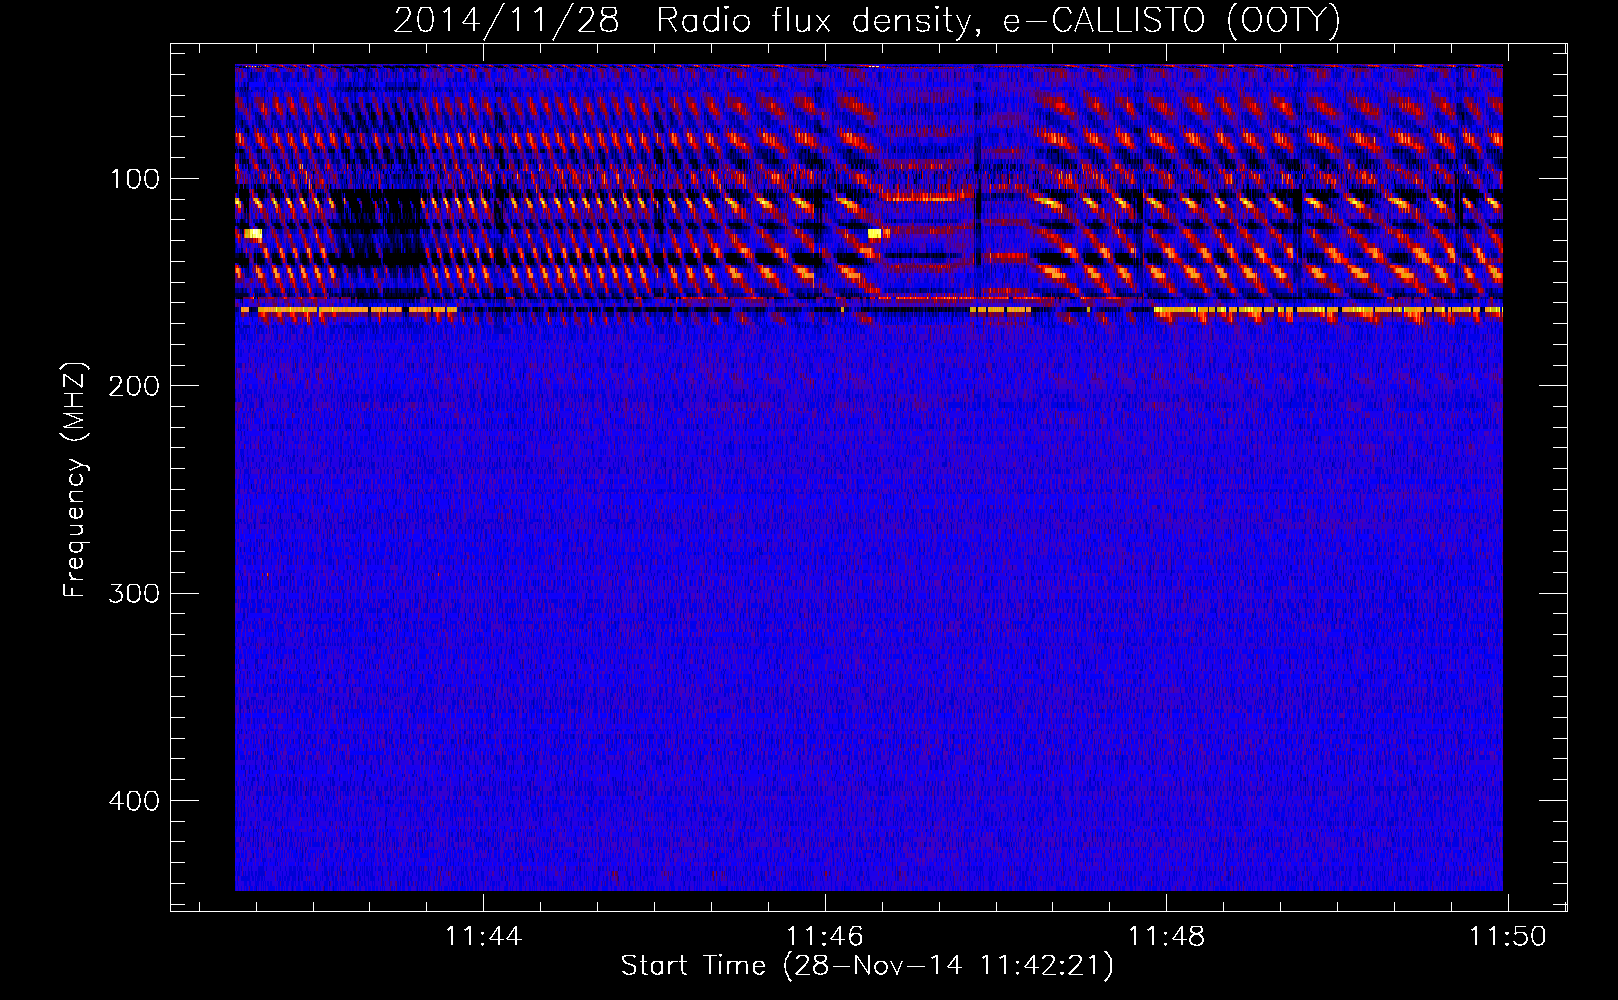Click the 300 frequency tick label
This screenshot has height=1000, width=1618.
(135, 594)
